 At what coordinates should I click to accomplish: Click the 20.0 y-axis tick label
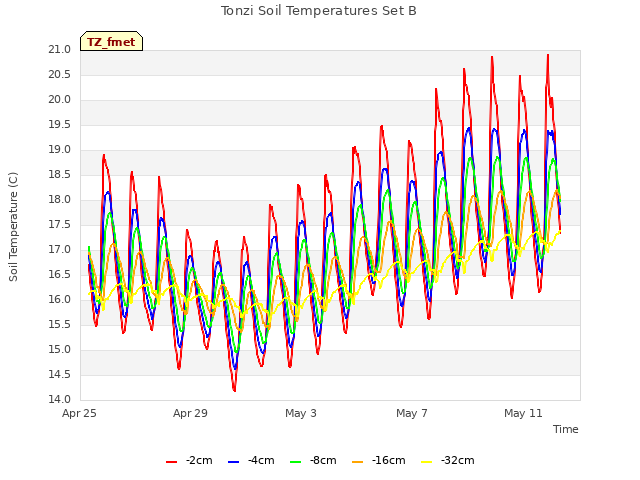click(60, 100)
